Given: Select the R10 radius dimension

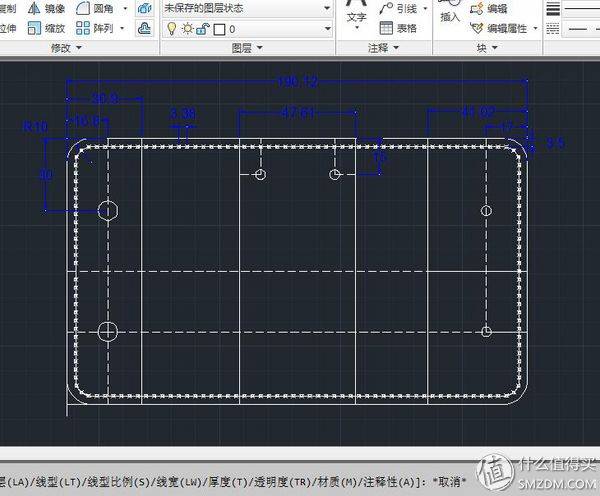Looking at the screenshot, I should (x=35, y=127).
